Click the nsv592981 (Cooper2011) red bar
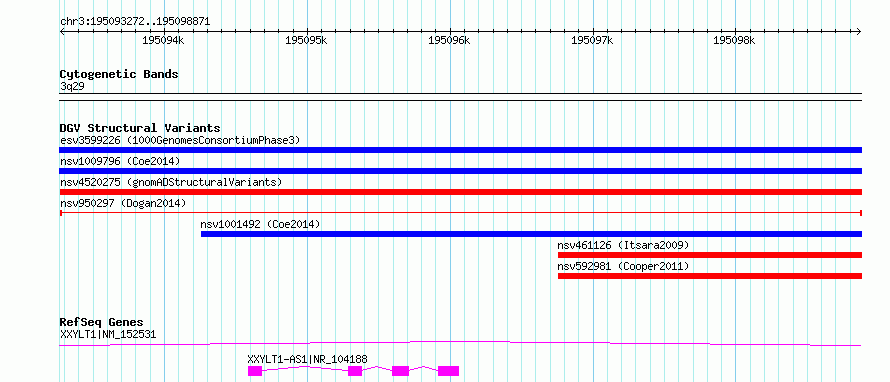890x382 pixels. click(710, 276)
